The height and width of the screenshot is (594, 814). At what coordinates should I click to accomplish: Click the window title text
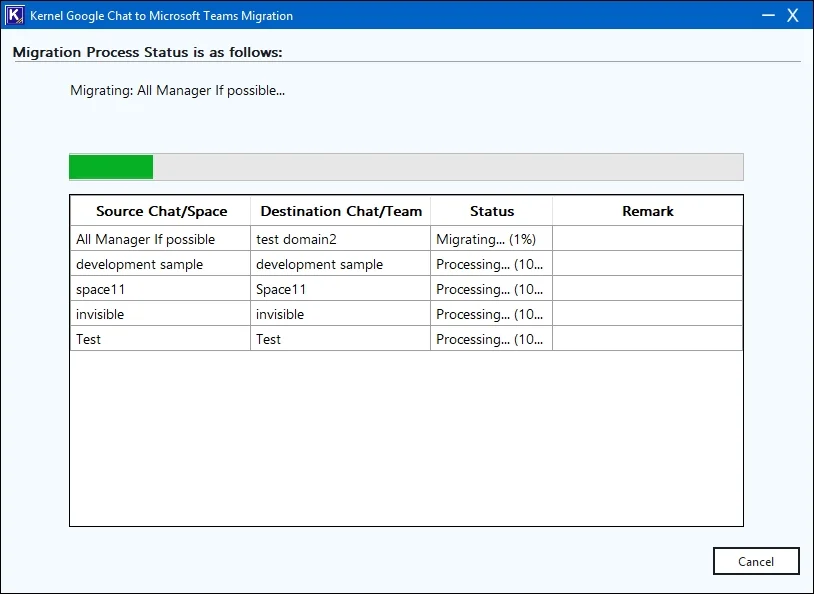(161, 16)
